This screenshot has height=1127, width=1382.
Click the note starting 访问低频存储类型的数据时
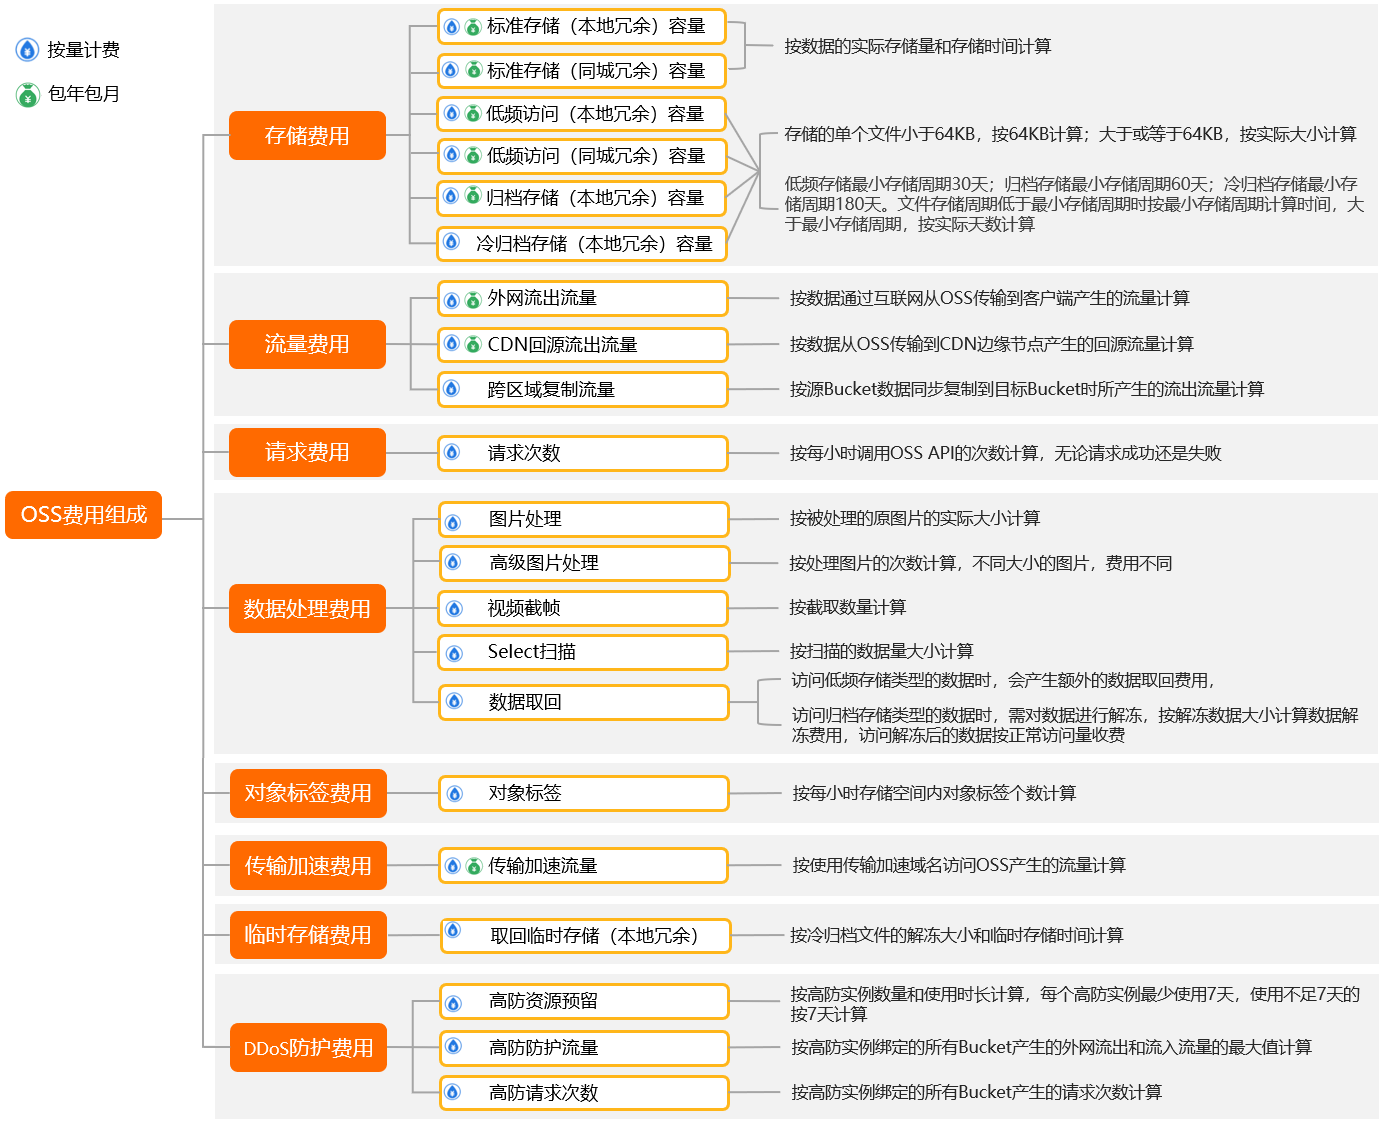[x=1003, y=680]
